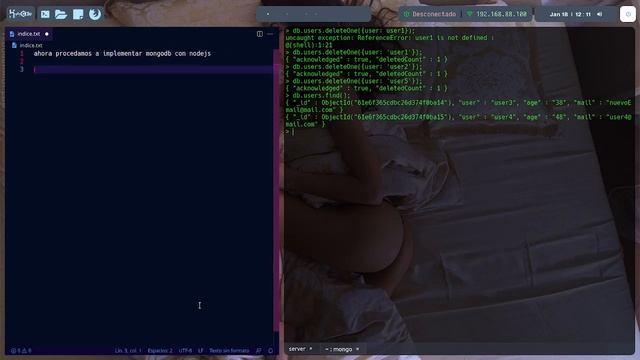
Task: Open the notes app icon in top bar
Action: [x=78, y=14]
